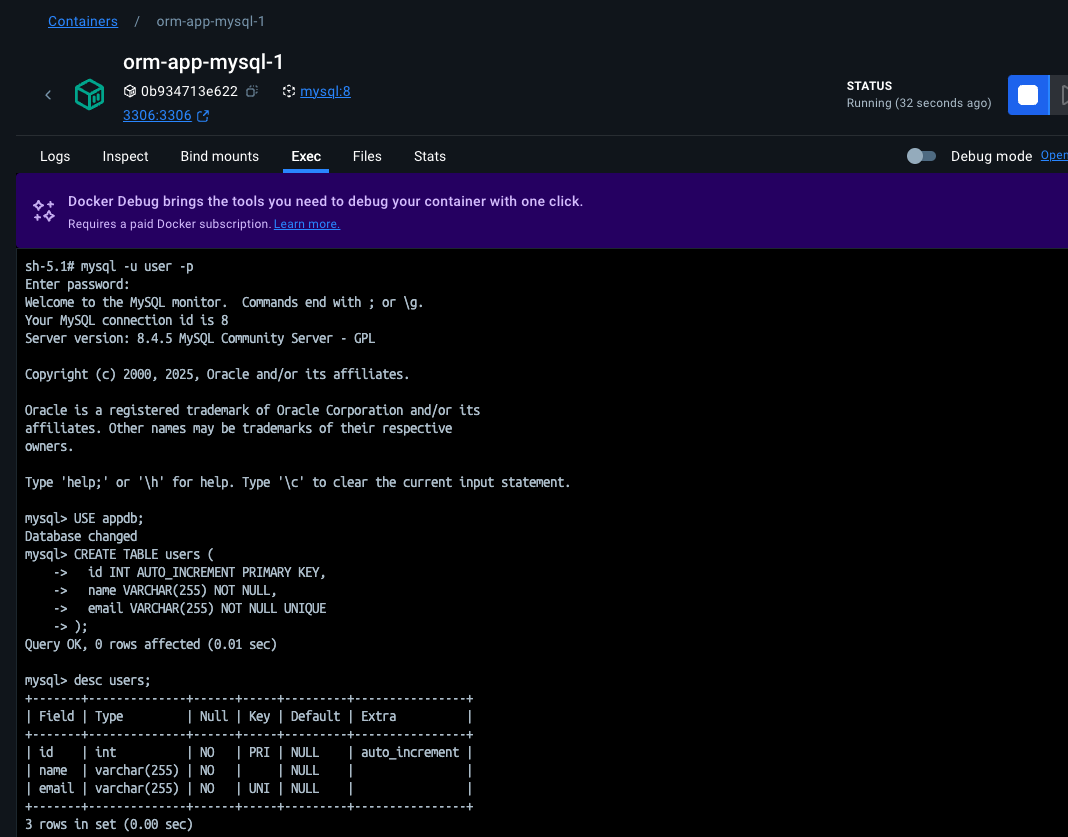Toggle Debug mode switch
The width and height of the screenshot is (1068, 837).
[x=921, y=156]
